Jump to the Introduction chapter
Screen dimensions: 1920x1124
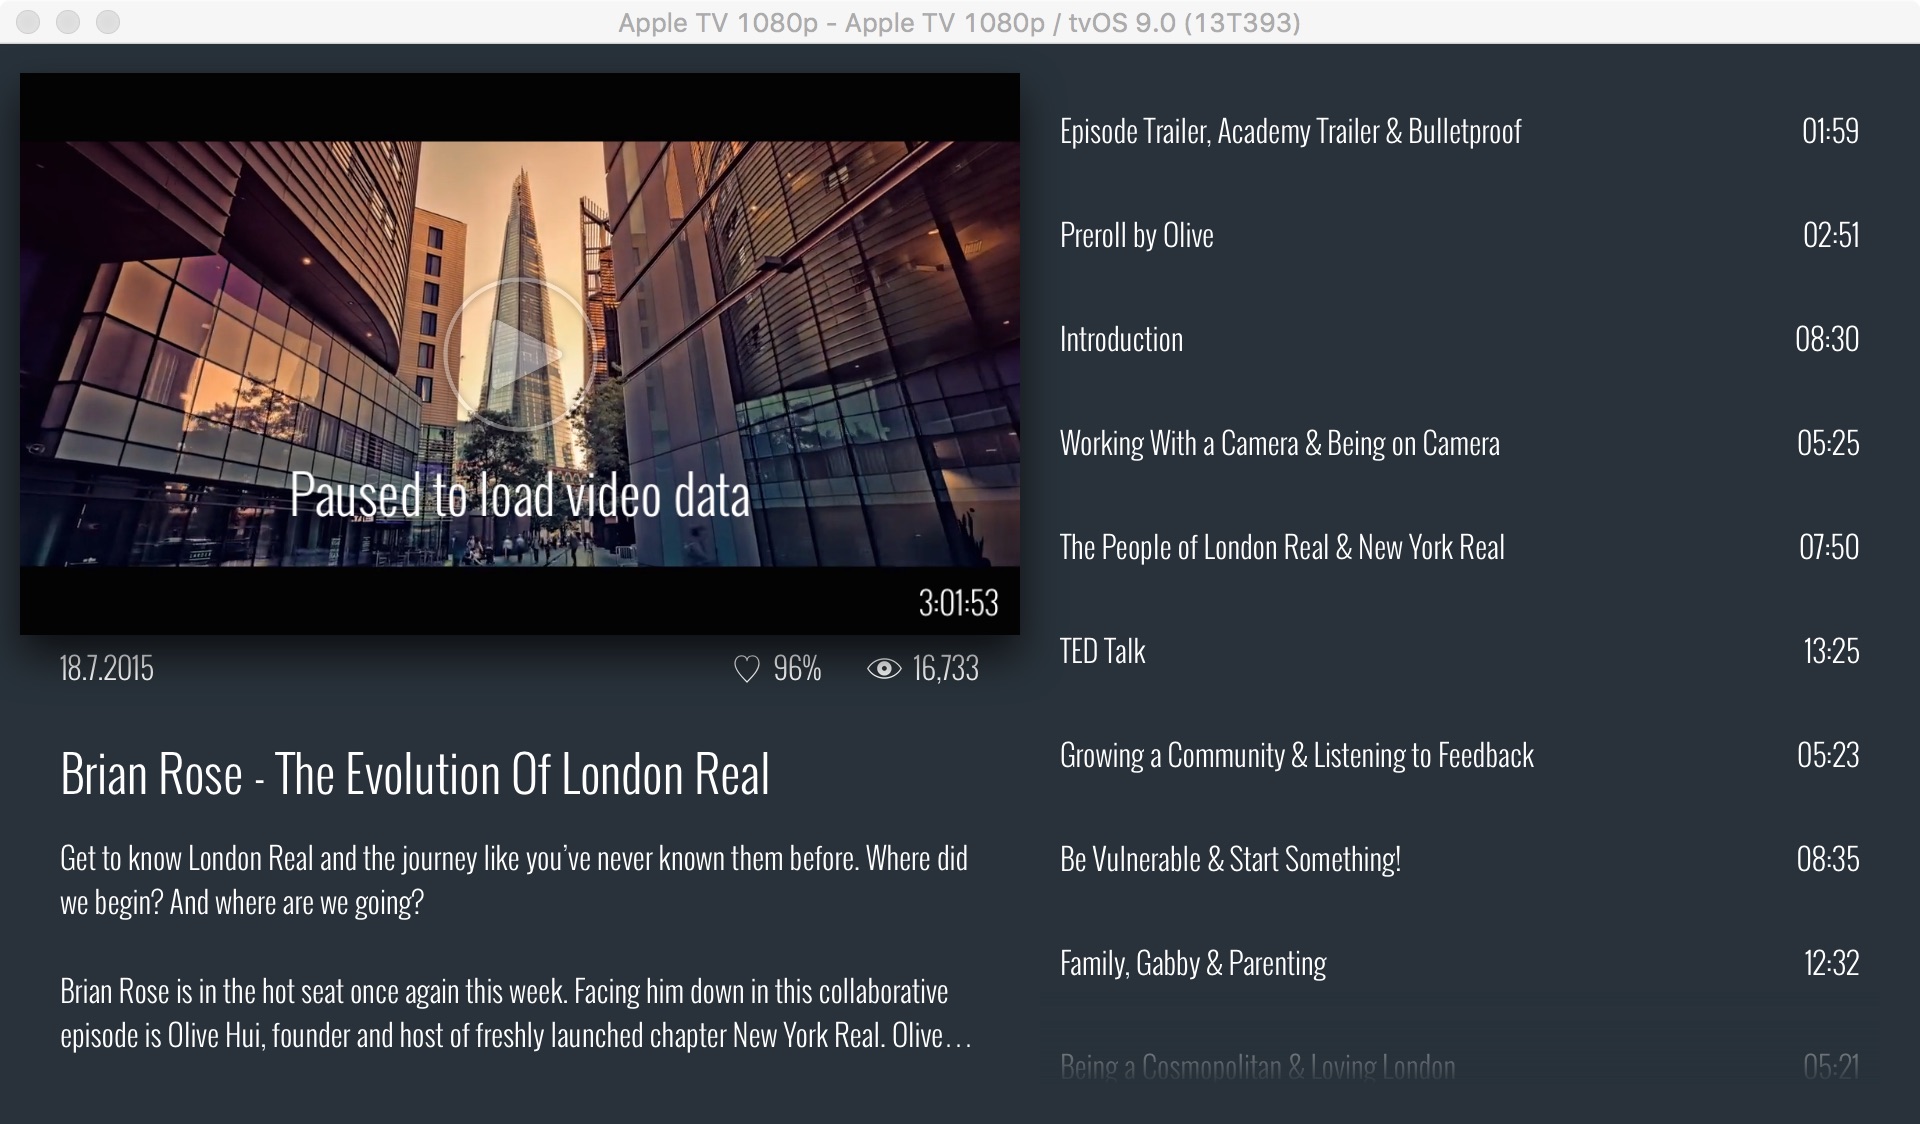[x=1459, y=339]
